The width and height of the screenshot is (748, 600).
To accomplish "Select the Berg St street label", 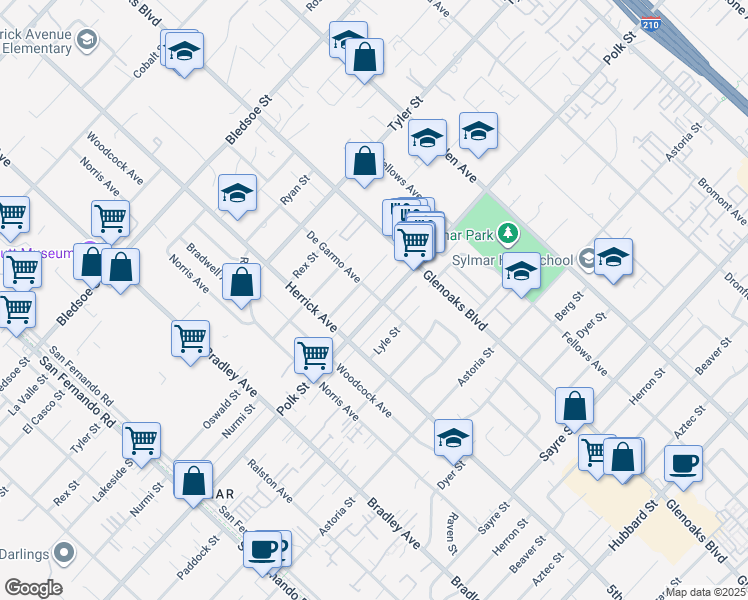I will coord(570,306).
